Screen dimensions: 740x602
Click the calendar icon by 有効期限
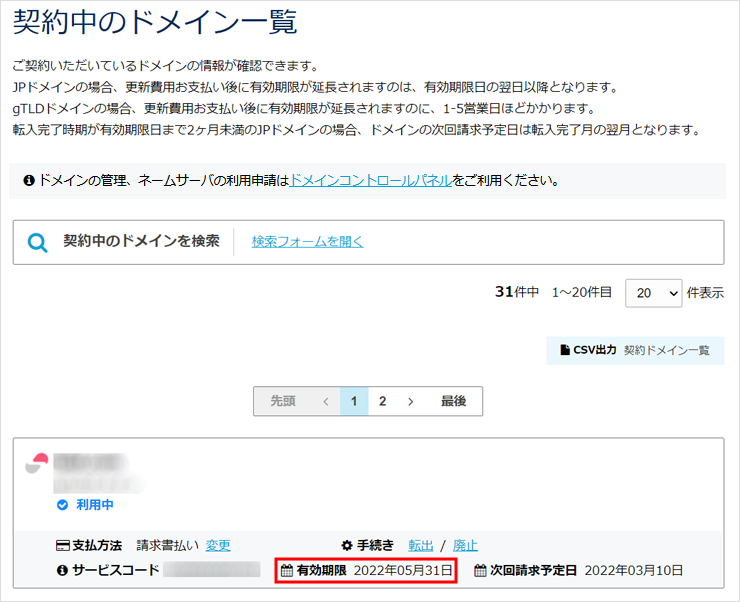(287, 570)
